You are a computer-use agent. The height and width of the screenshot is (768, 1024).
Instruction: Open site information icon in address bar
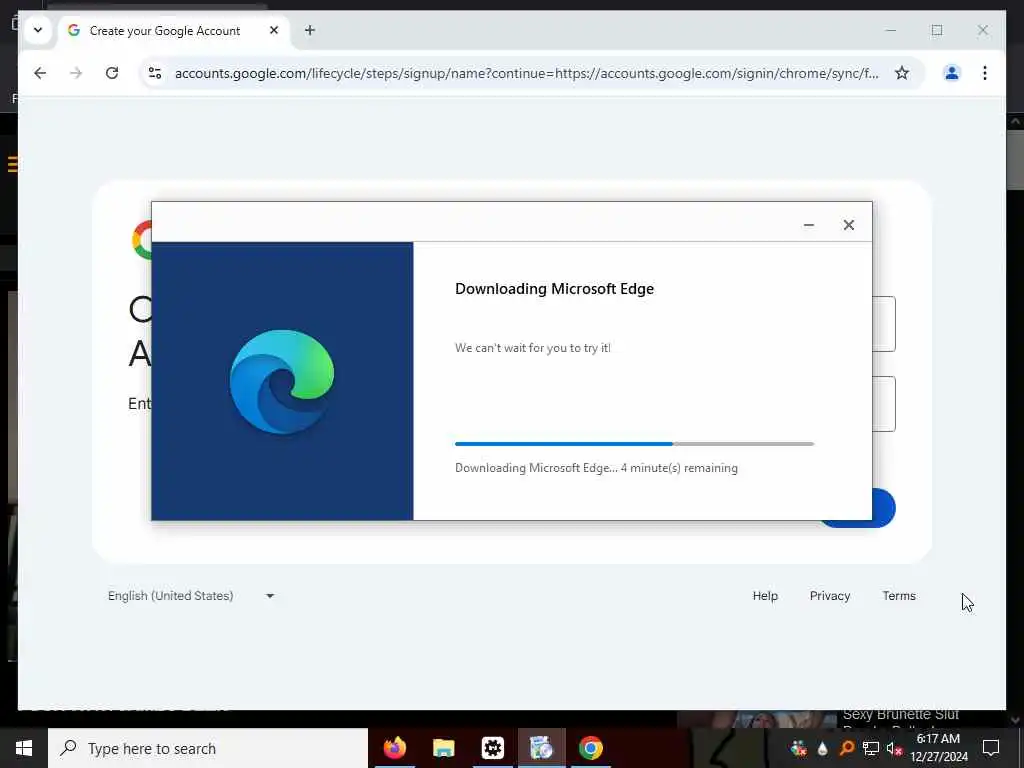pos(155,73)
